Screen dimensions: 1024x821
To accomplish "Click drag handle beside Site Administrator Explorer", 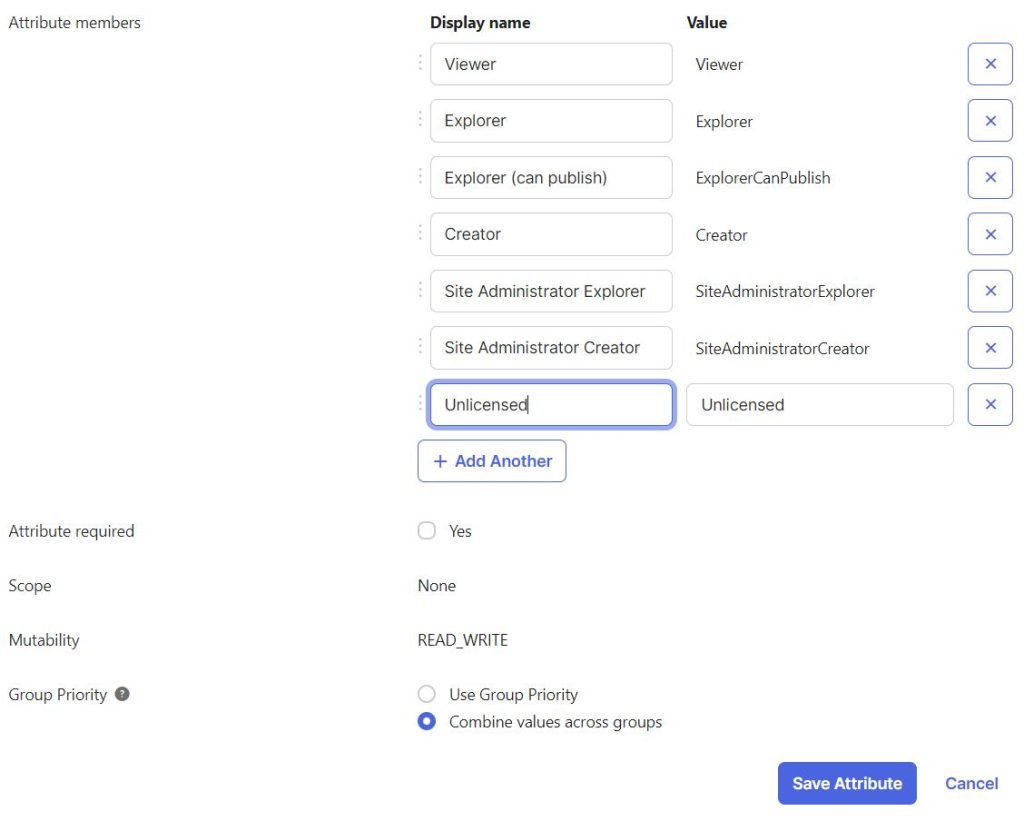I will [420, 290].
